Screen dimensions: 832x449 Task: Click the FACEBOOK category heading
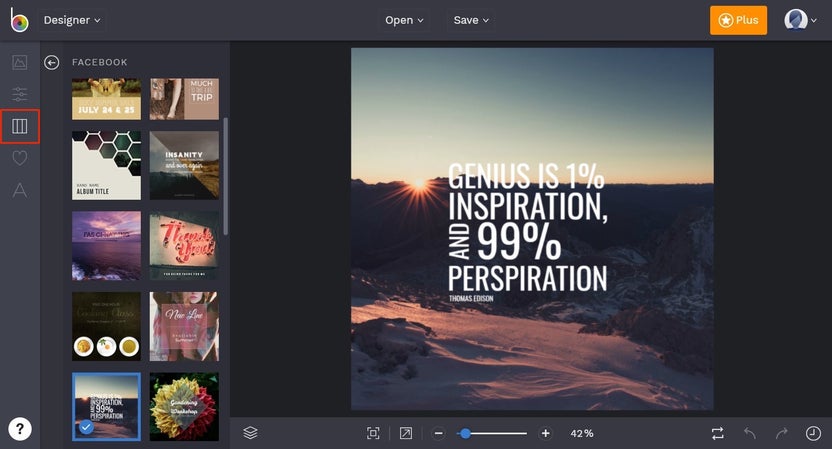click(100, 62)
